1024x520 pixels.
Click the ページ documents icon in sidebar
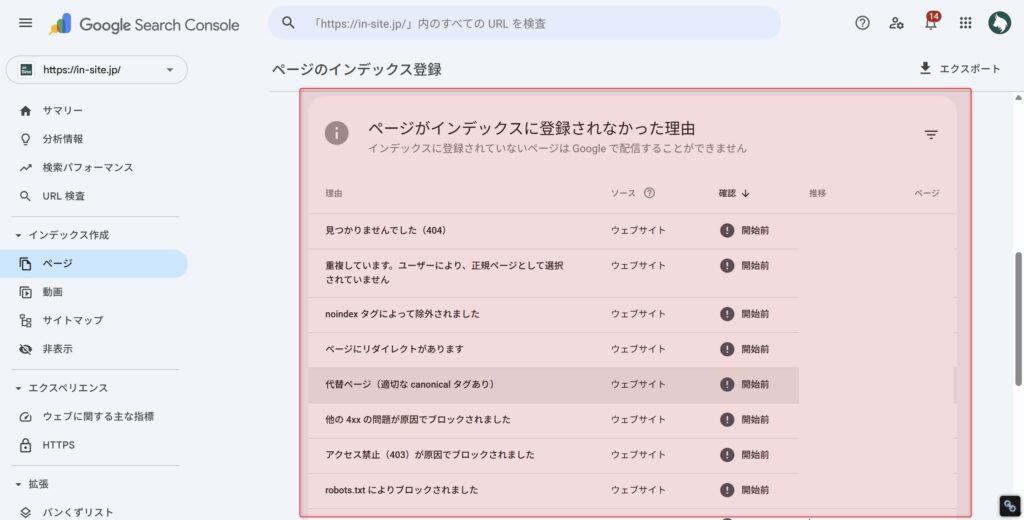point(25,264)
